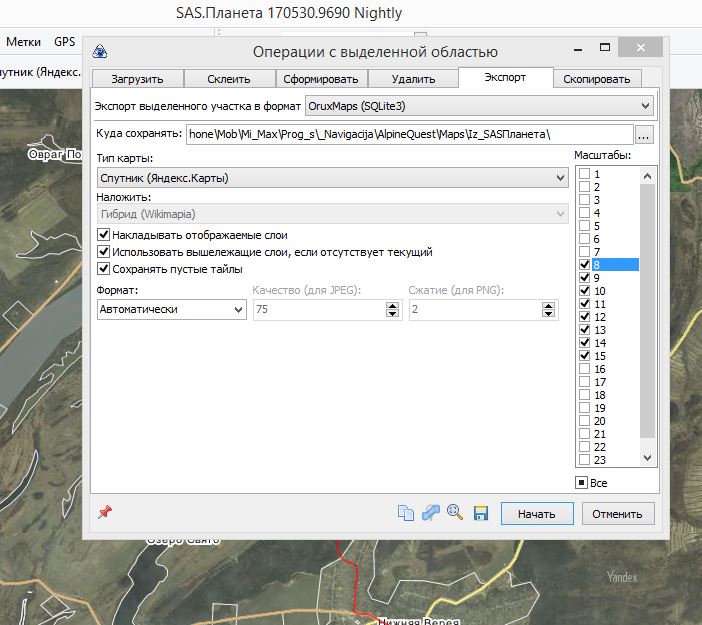Click the blue arrows icon in footer
The height and width of the screenshot is (625, 702).
[x=430, y=513]
